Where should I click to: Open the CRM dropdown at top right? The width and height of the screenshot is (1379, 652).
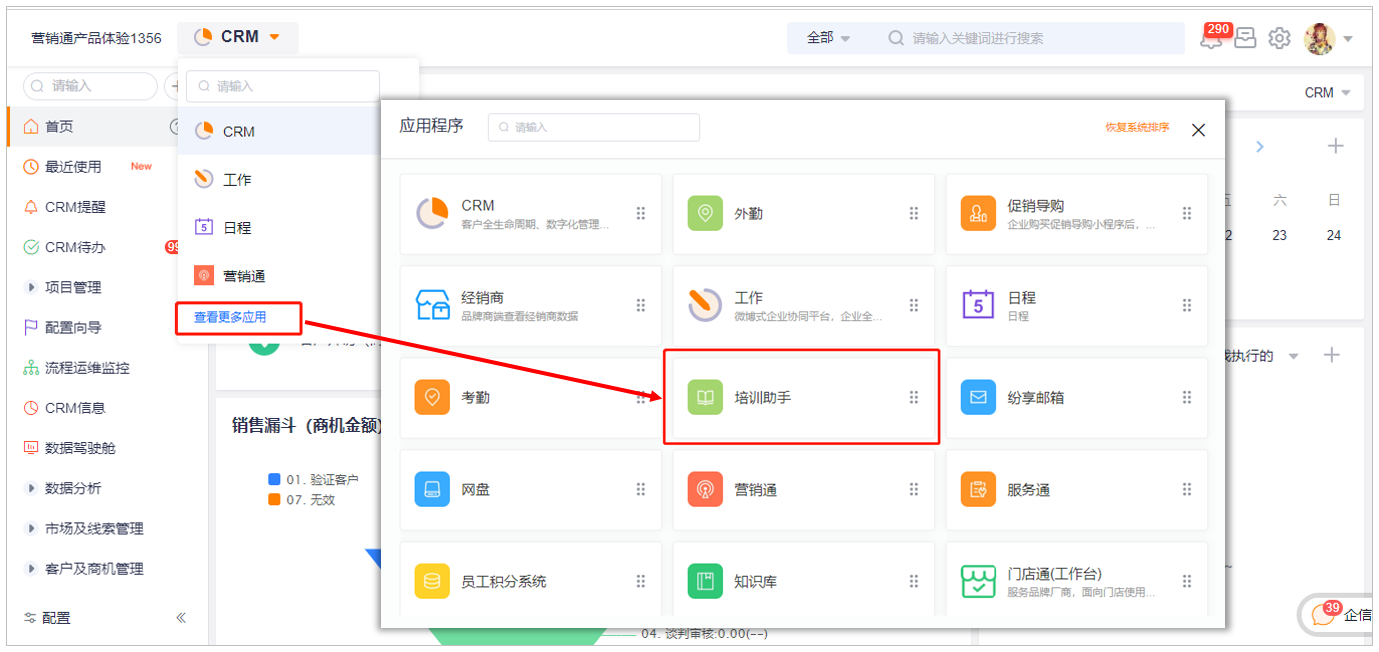1327,92
